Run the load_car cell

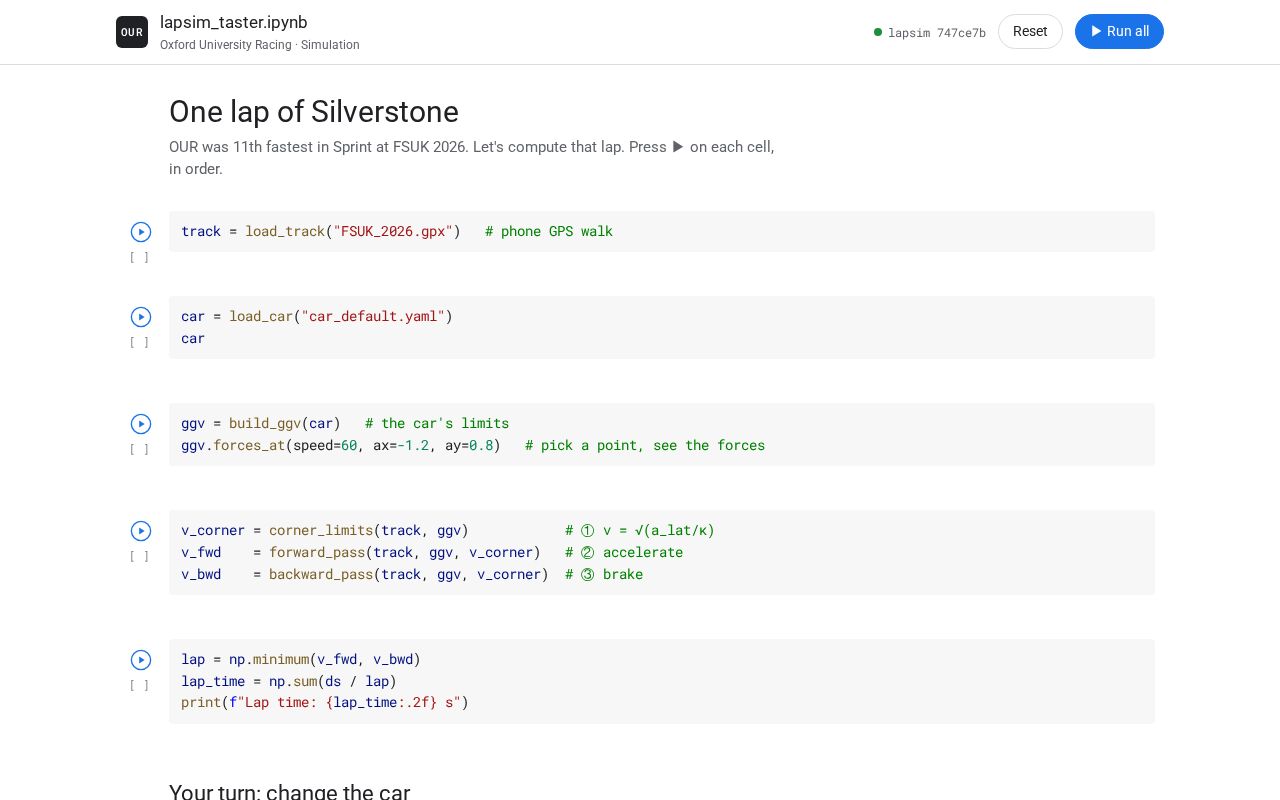[x=141, y=317]
